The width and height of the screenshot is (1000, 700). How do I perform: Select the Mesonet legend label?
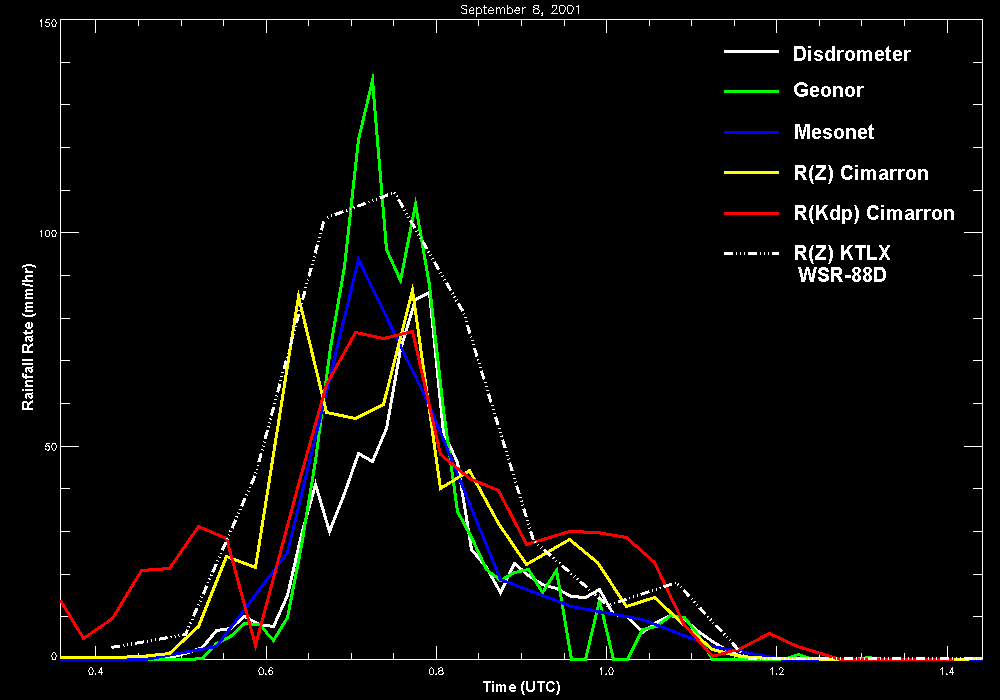[x=833, y=132]
